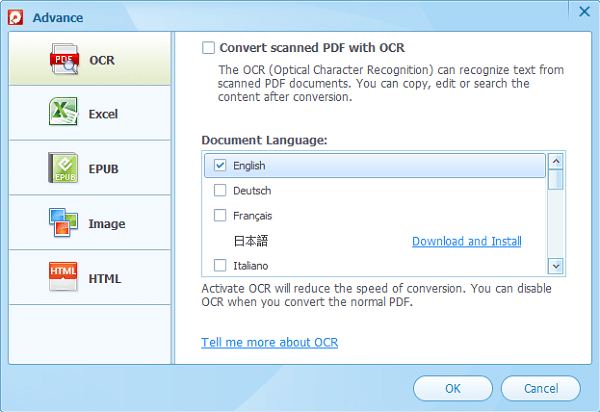
Task: Choose the Image pictures icon
Action: click(63, 223)
